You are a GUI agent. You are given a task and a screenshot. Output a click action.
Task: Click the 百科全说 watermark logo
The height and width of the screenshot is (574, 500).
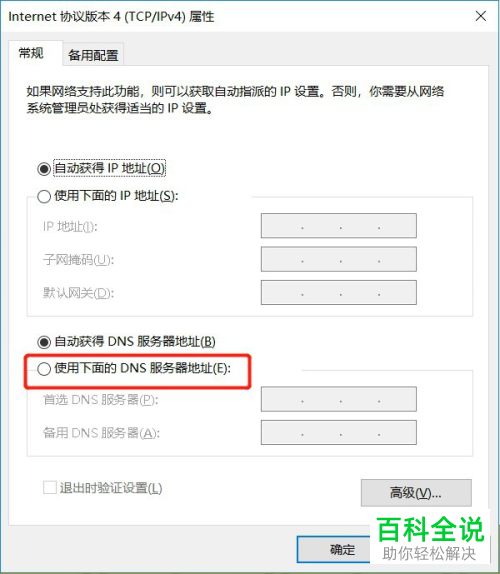(430, 538)
